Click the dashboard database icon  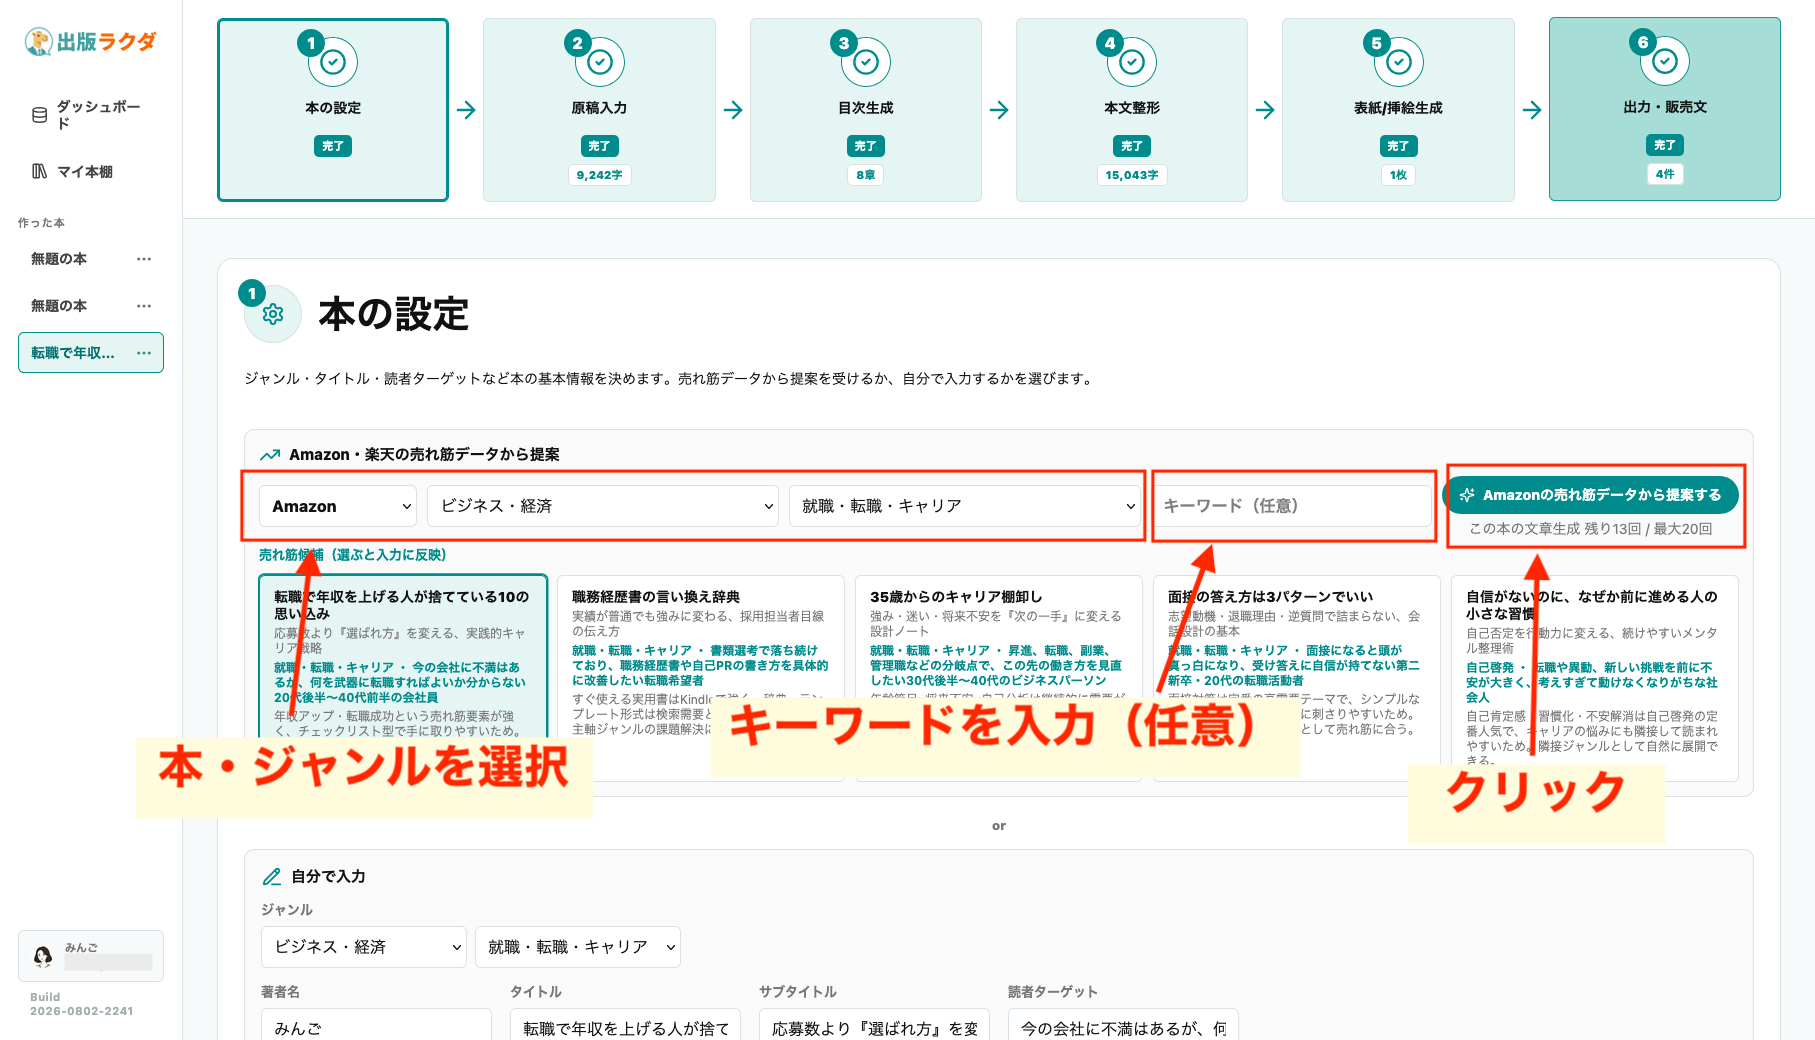pyautogui.click(x=40, y=115)
